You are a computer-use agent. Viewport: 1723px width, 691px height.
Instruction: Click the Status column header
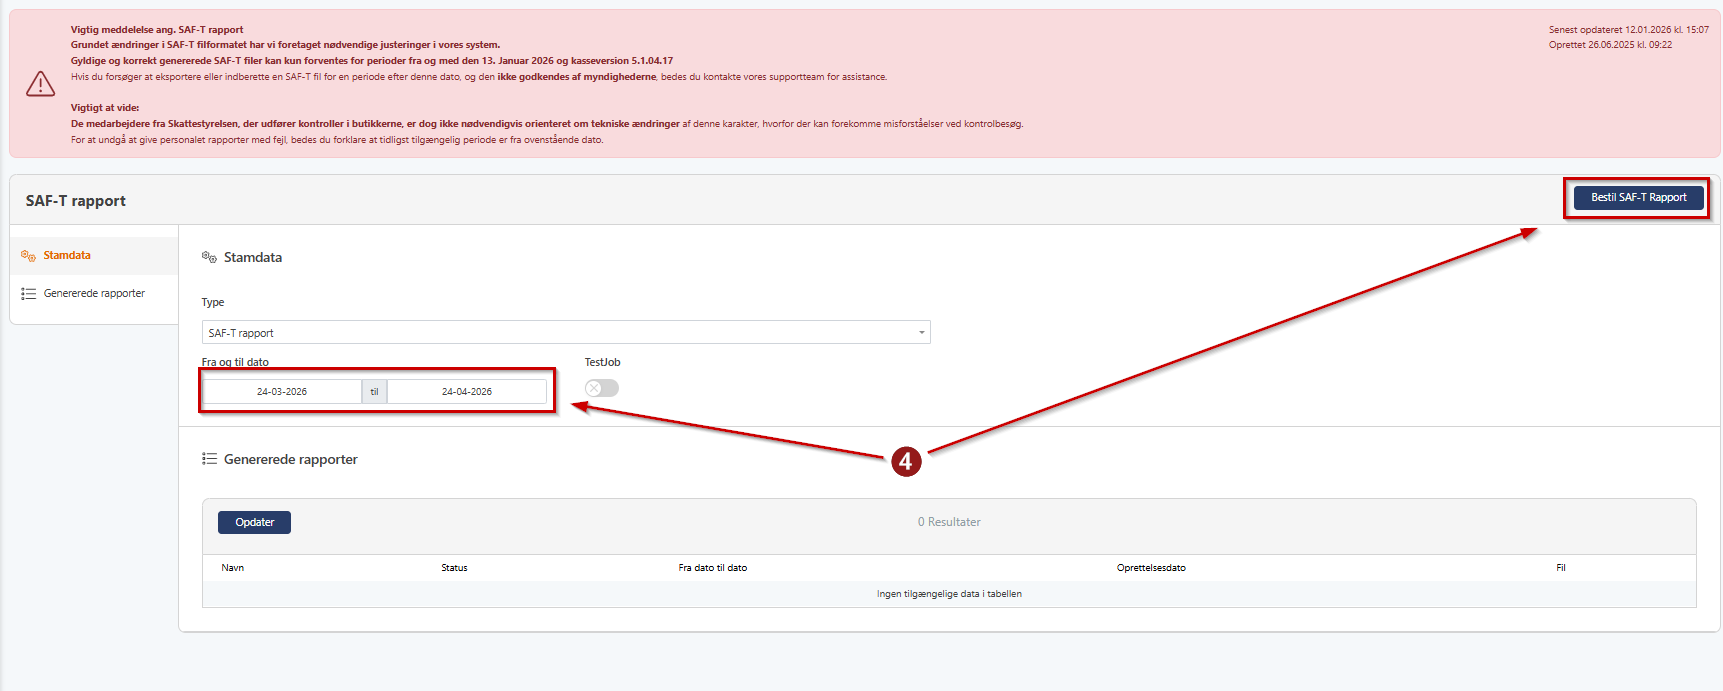pyautogui.click(x=454, y=568)
